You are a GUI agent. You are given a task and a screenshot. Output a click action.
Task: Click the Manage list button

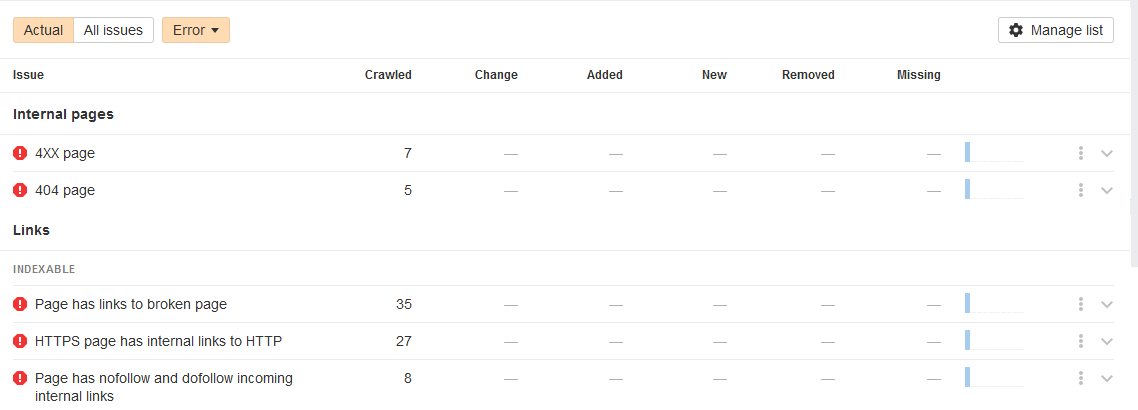1056,30
